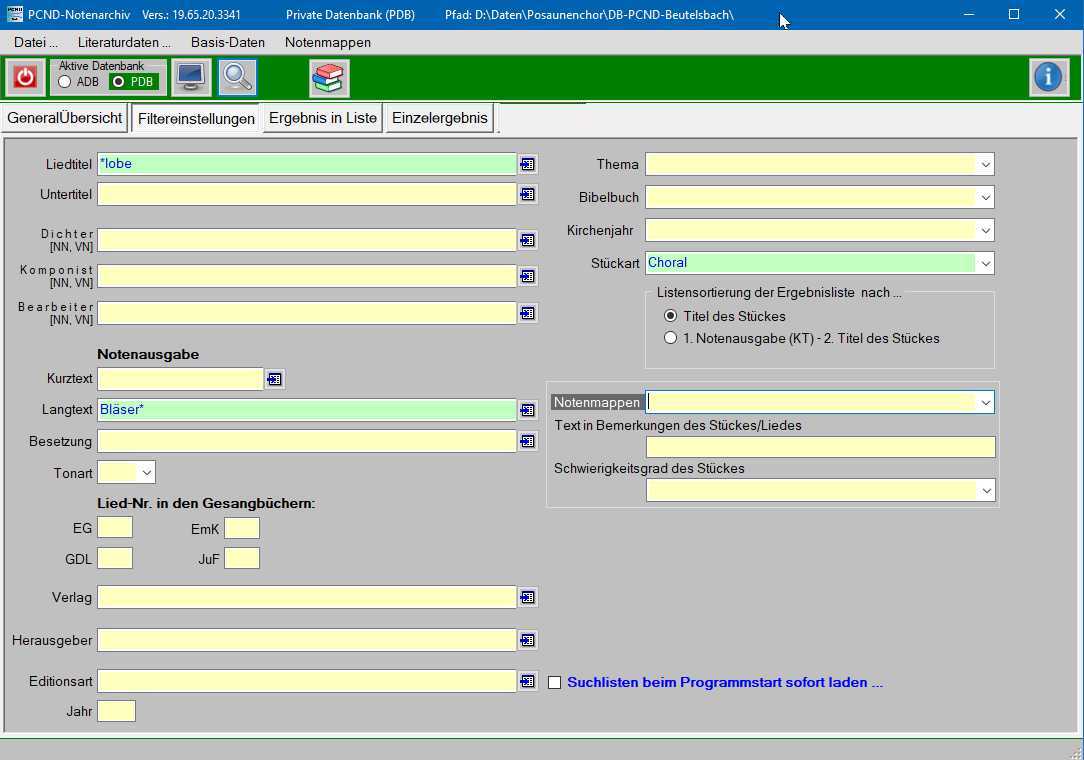Open lookup list icon for Verlag
The image size is (1084, 760).
tap(527, 597)
